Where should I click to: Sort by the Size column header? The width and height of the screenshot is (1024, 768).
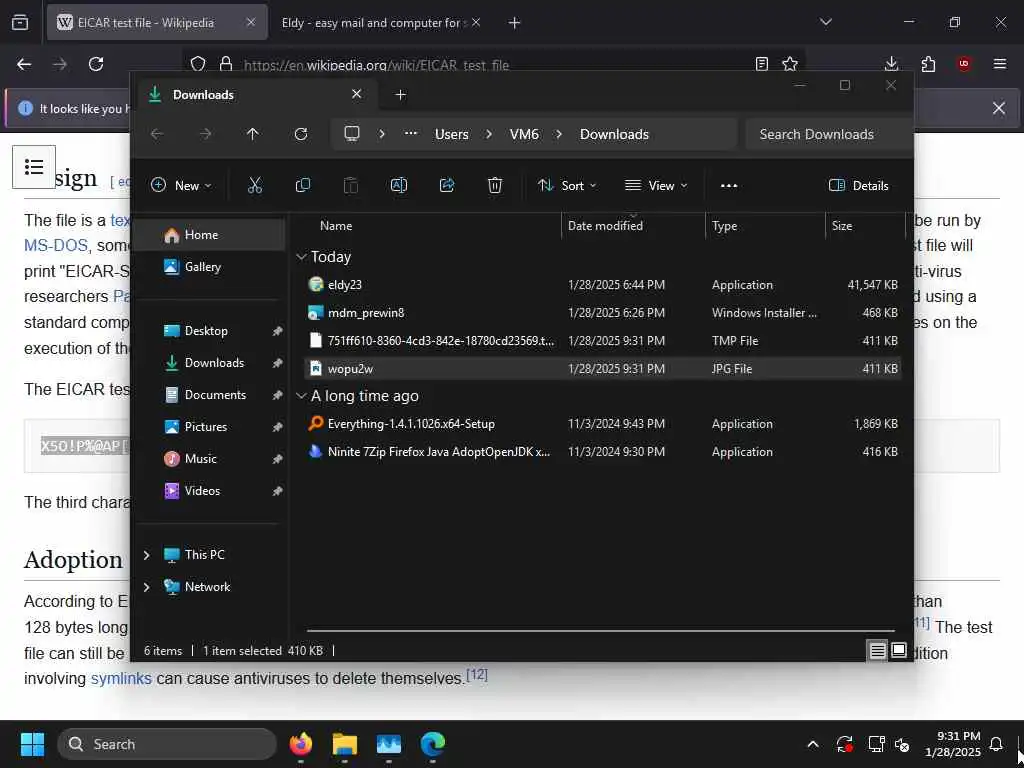[865, 226]
